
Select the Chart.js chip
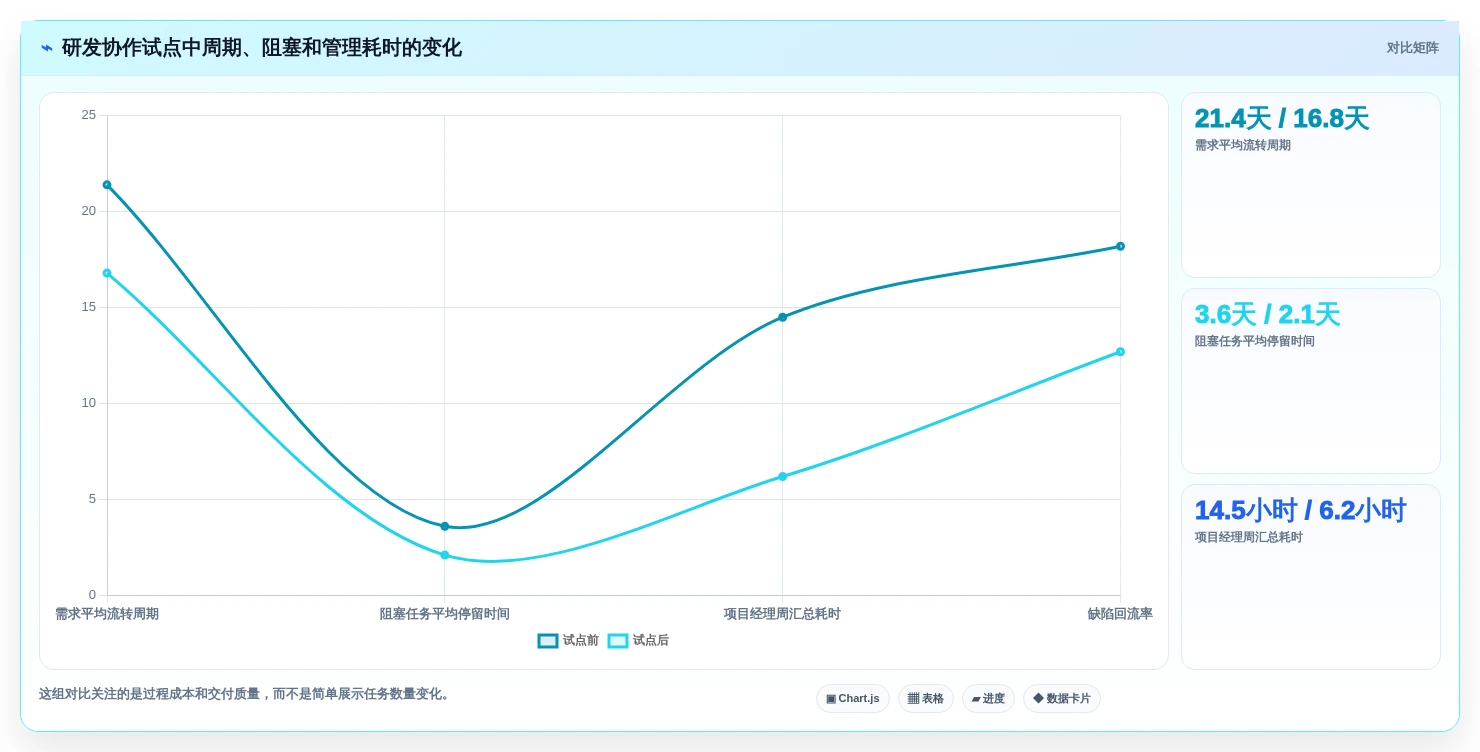(x=853, y=698)
